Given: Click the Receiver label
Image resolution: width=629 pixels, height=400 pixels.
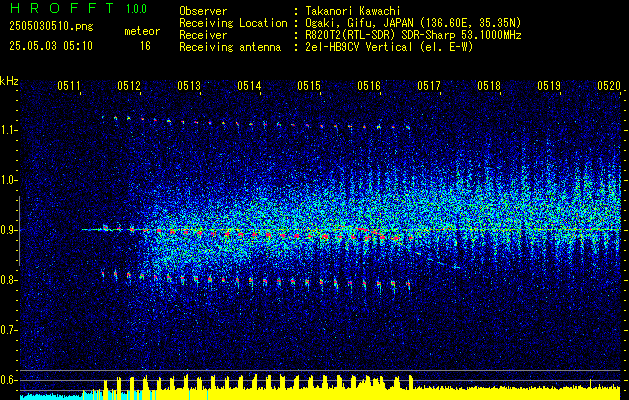Looking at the screenshot, I should [203, 35].
